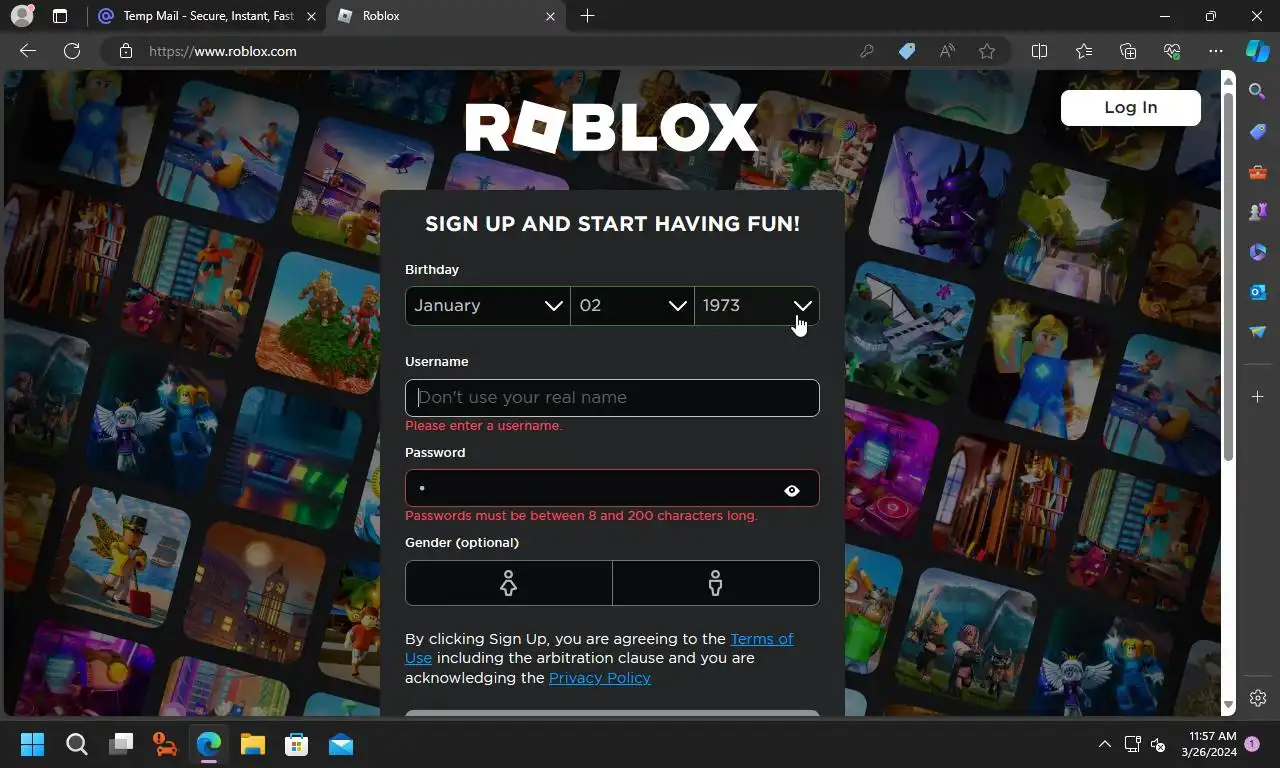The width and height of the screenshot is (1280, 768).
Task: Open the Privacy Policy link
Action: coord(599,677)
